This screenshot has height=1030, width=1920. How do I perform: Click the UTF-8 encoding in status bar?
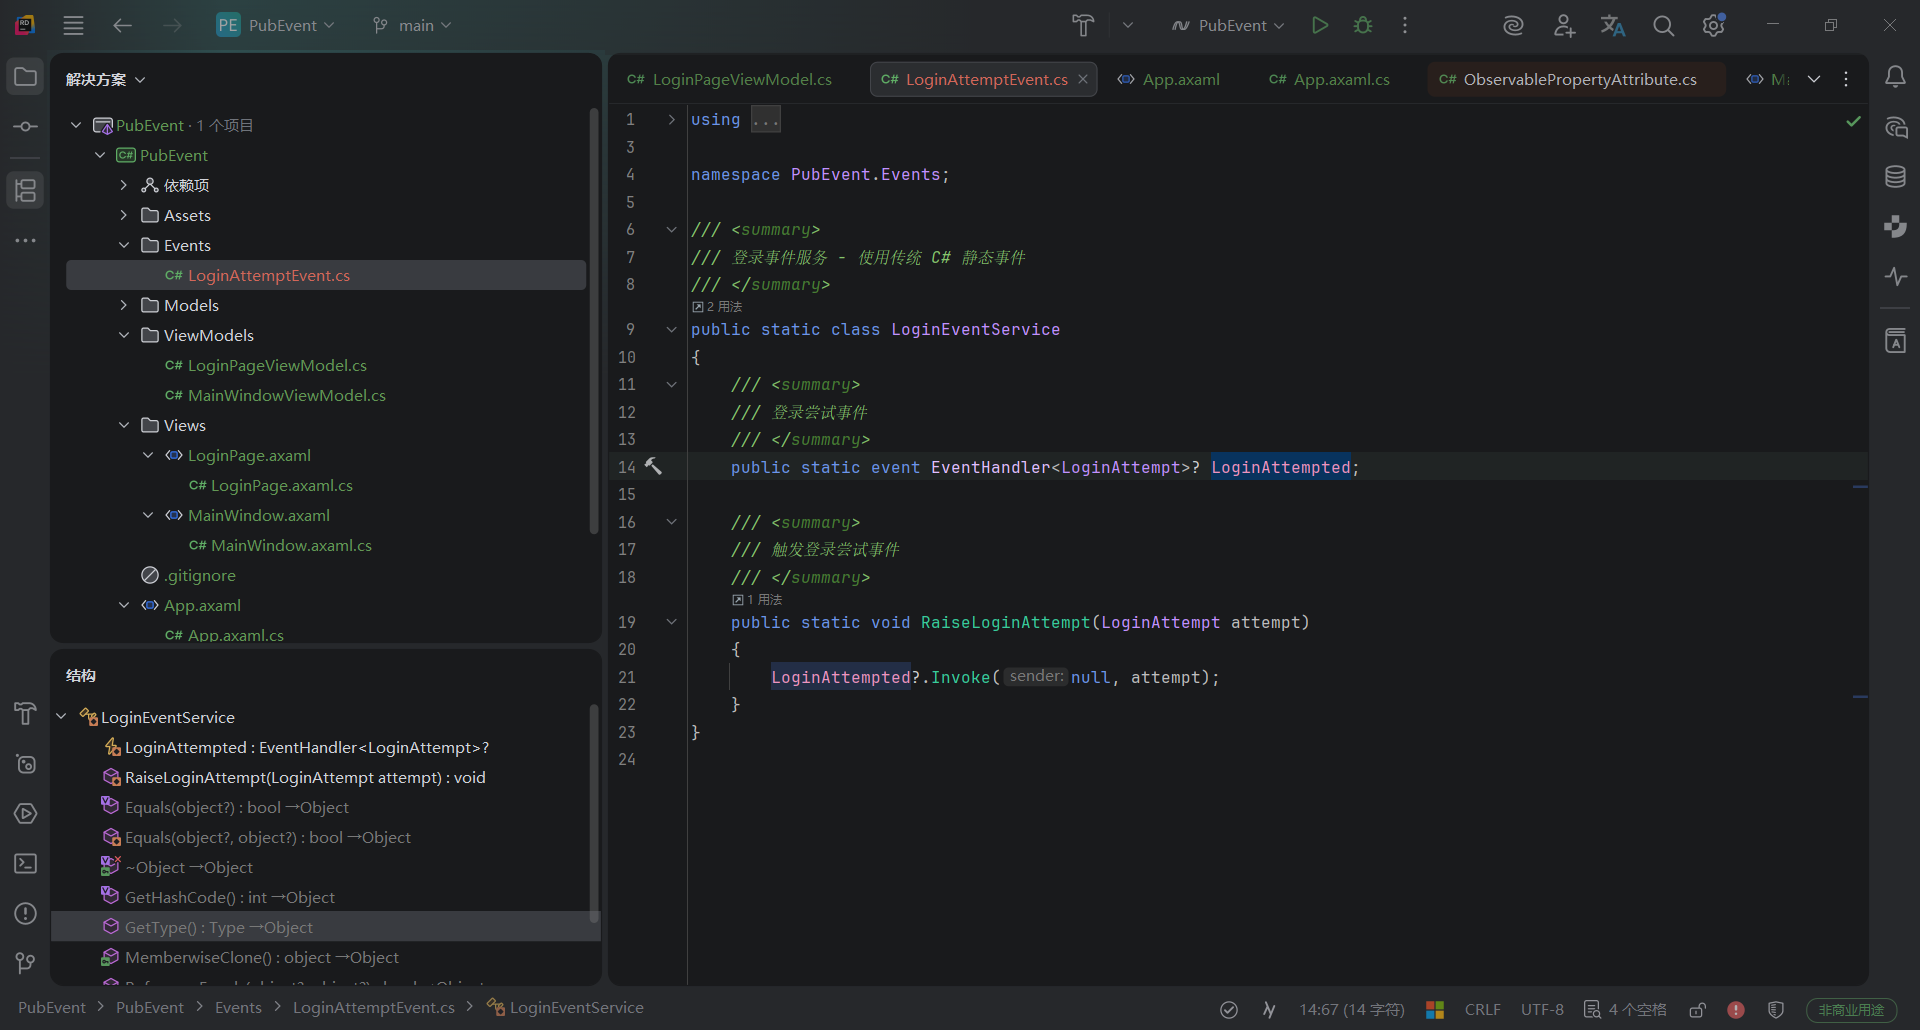point(1541,1010)
